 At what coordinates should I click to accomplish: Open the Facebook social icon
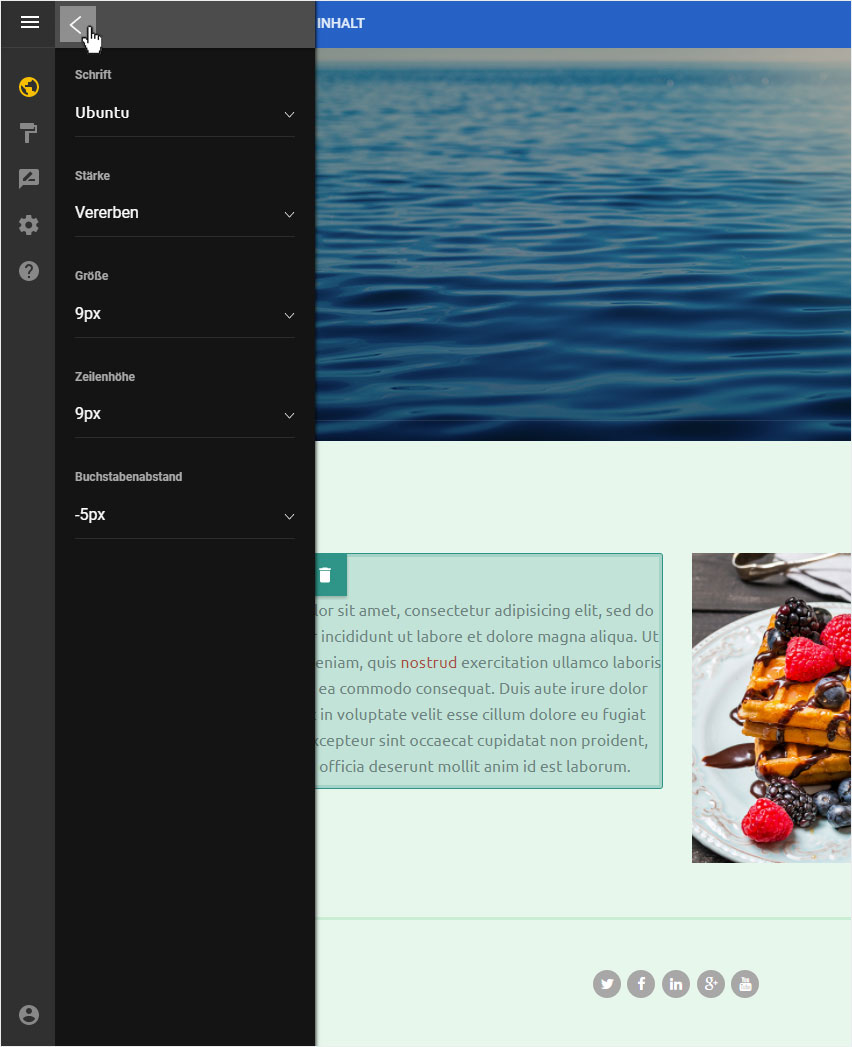(641, 984)
